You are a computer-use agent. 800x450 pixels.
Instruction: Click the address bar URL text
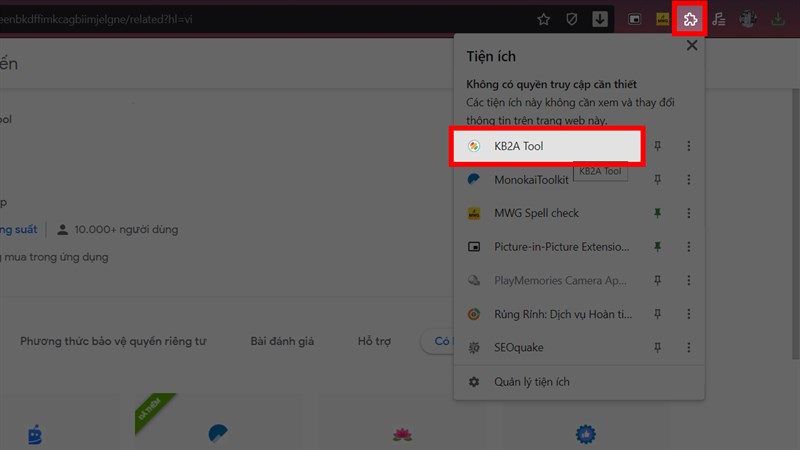96,19
